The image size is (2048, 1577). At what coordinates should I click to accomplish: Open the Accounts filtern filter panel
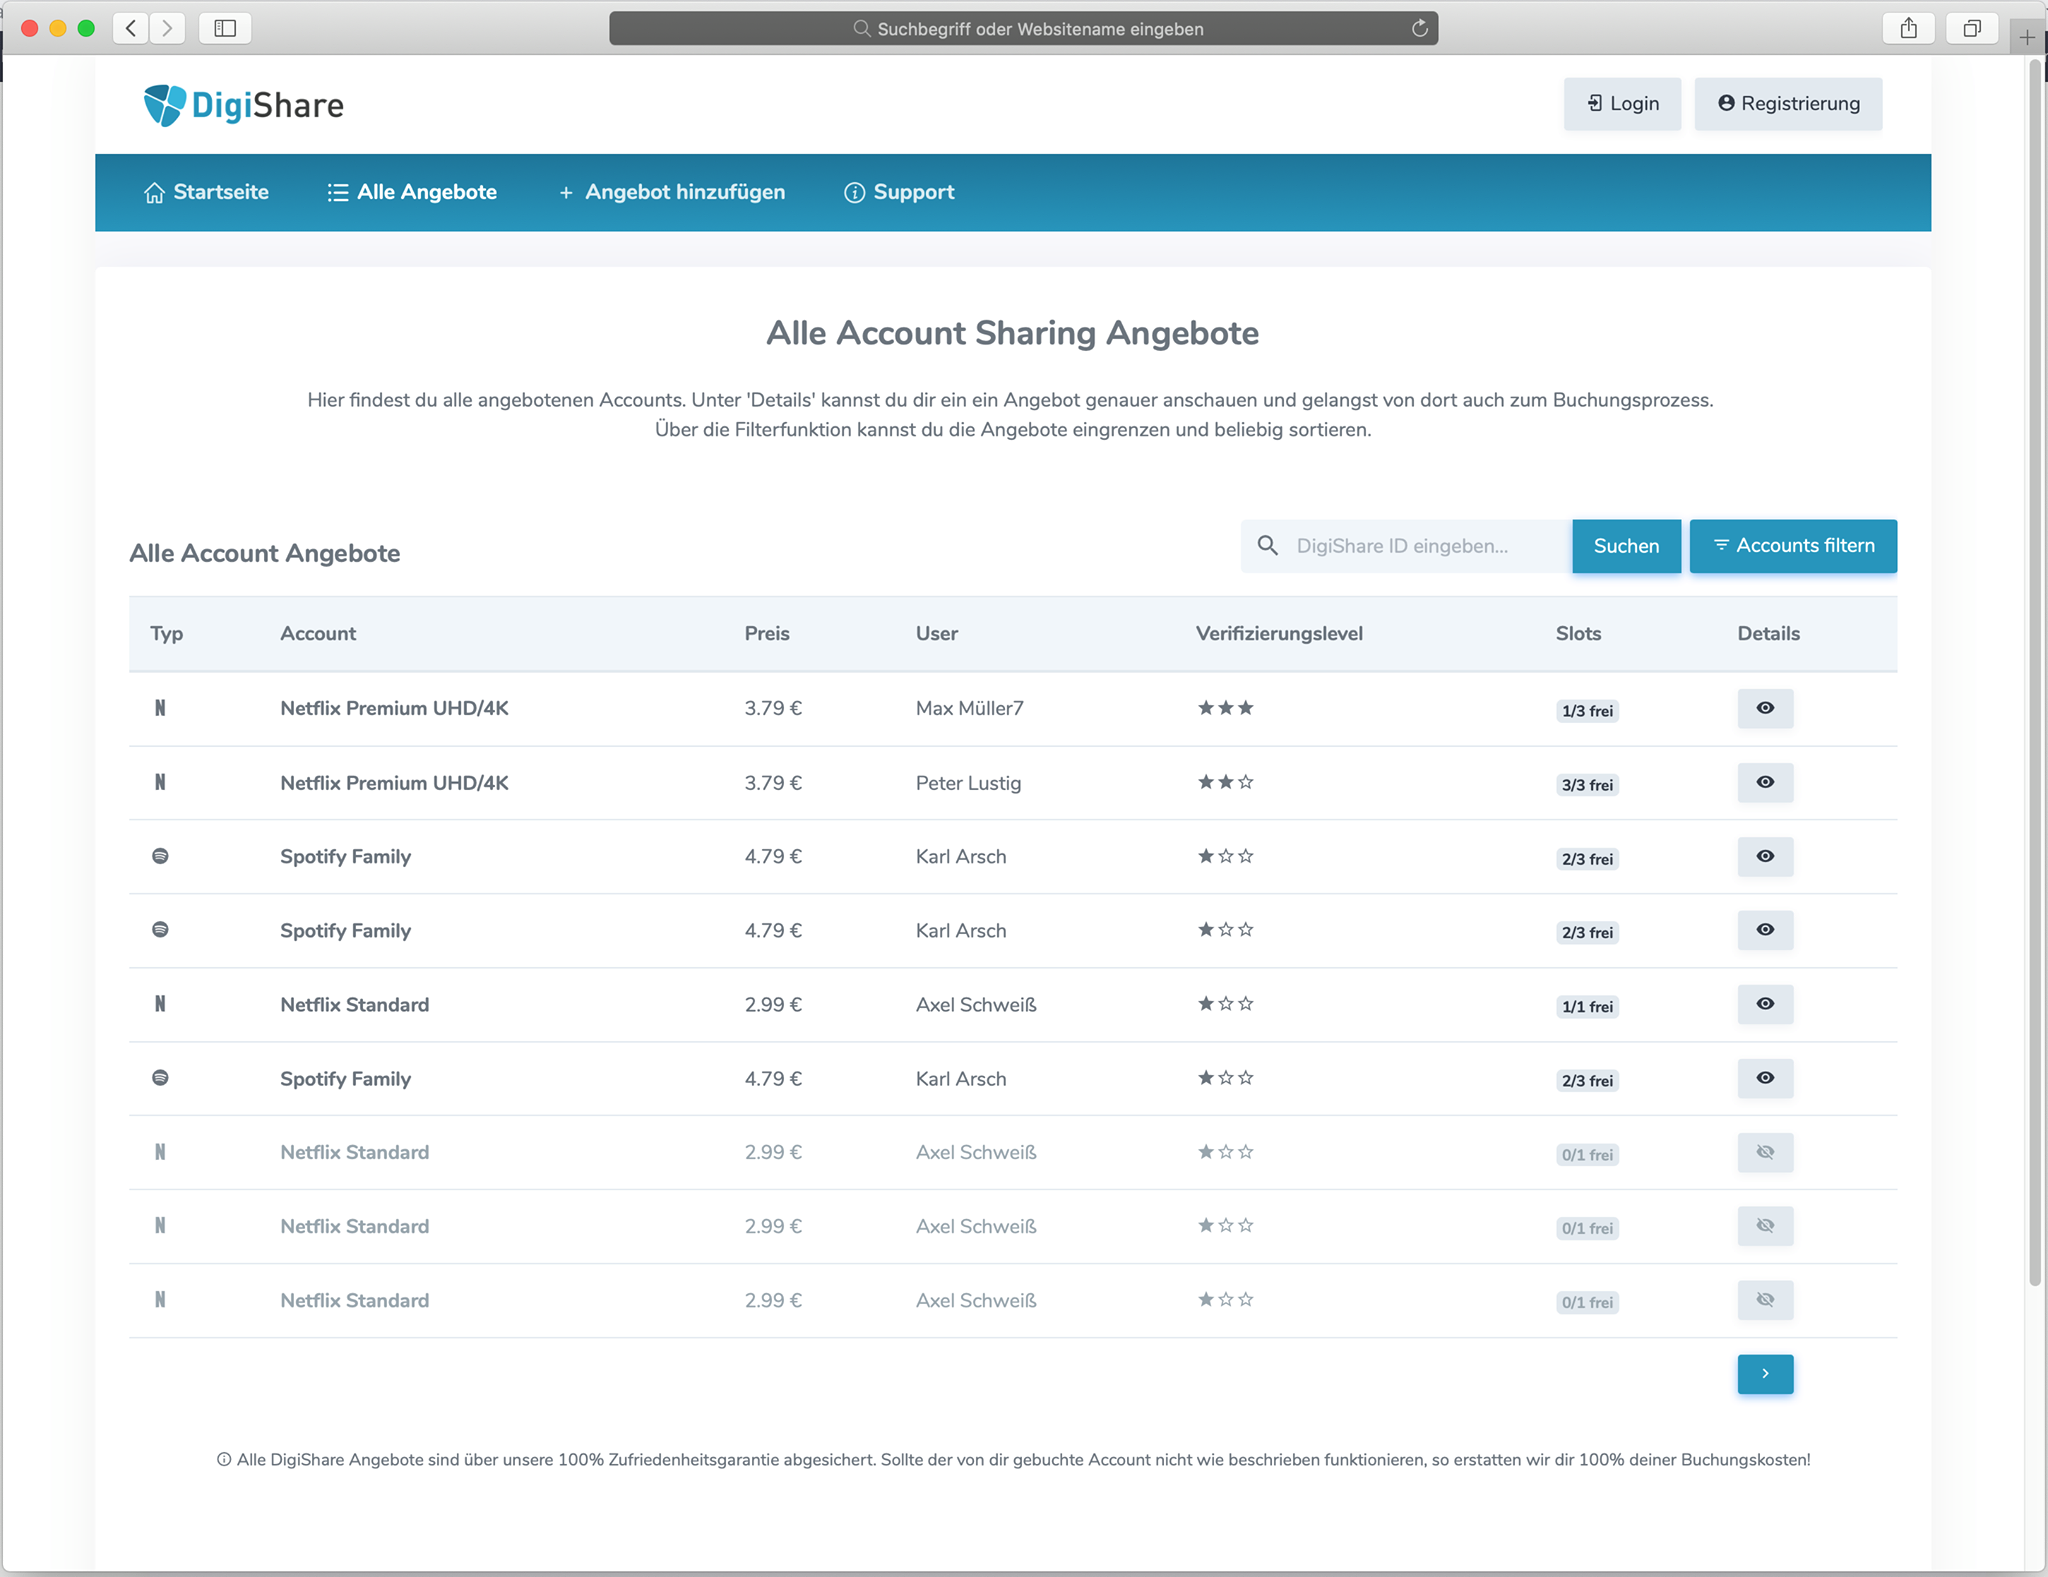1793,546
